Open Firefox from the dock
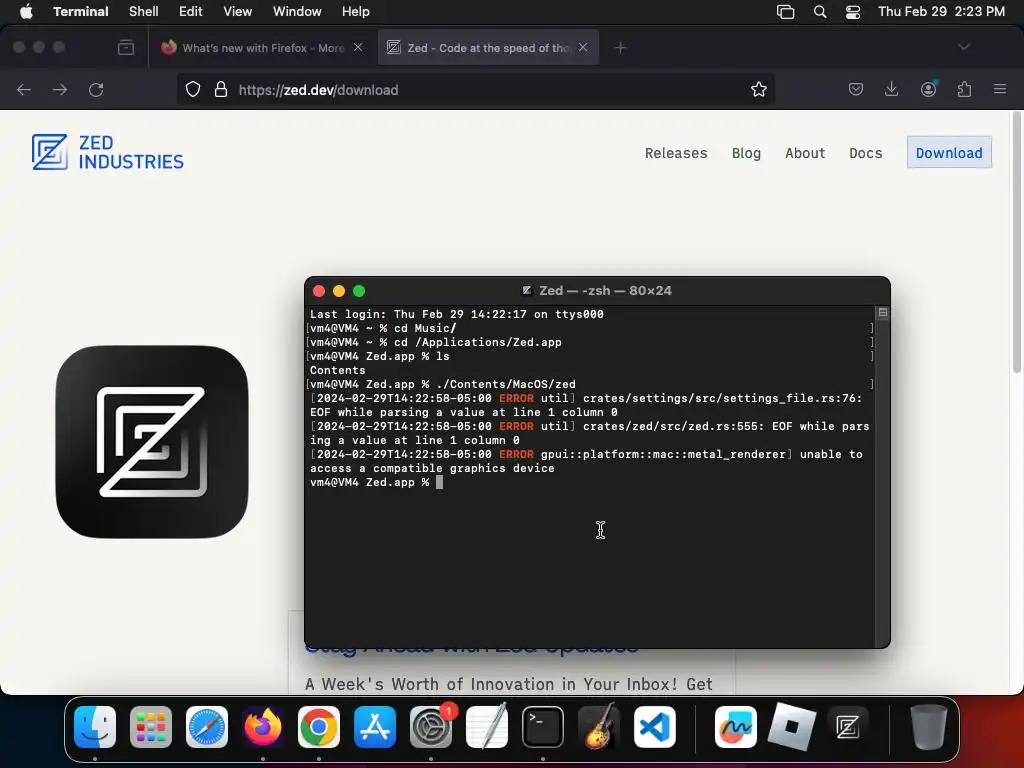 (263, 727)
